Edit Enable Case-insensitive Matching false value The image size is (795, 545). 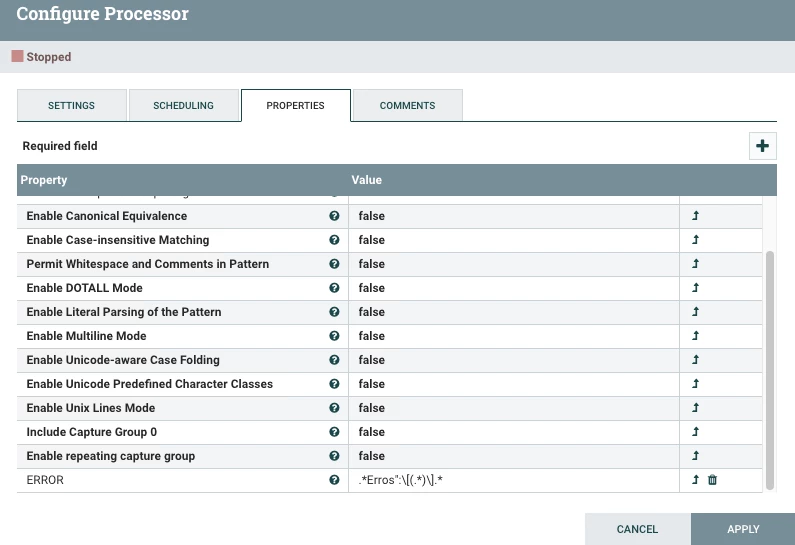pyautogui.click(x=514, y=240)
